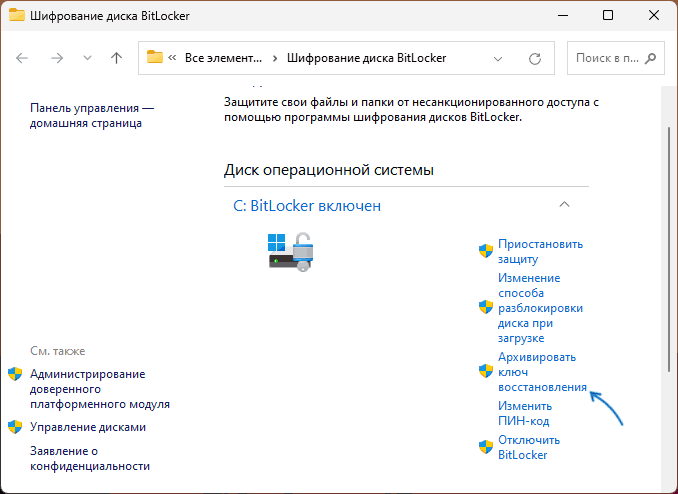Open "Управление дисками" link

(x=88, y=427)
